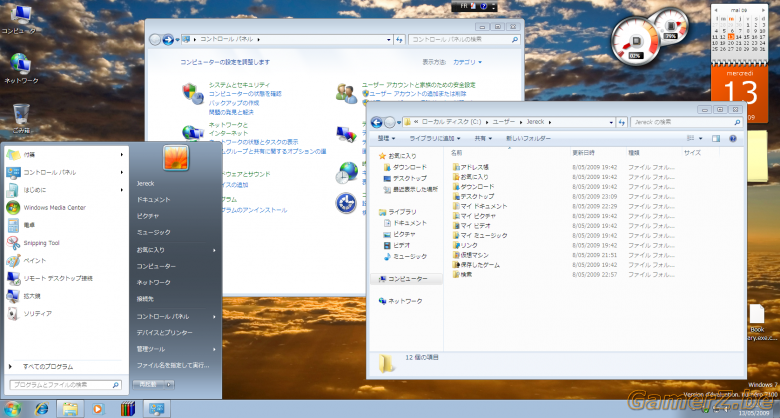Image resolution: width=780 pixels, height=418 pixels.
Task: Expand the 付箋 jump list arrow
Action: [x=121, y=155]
